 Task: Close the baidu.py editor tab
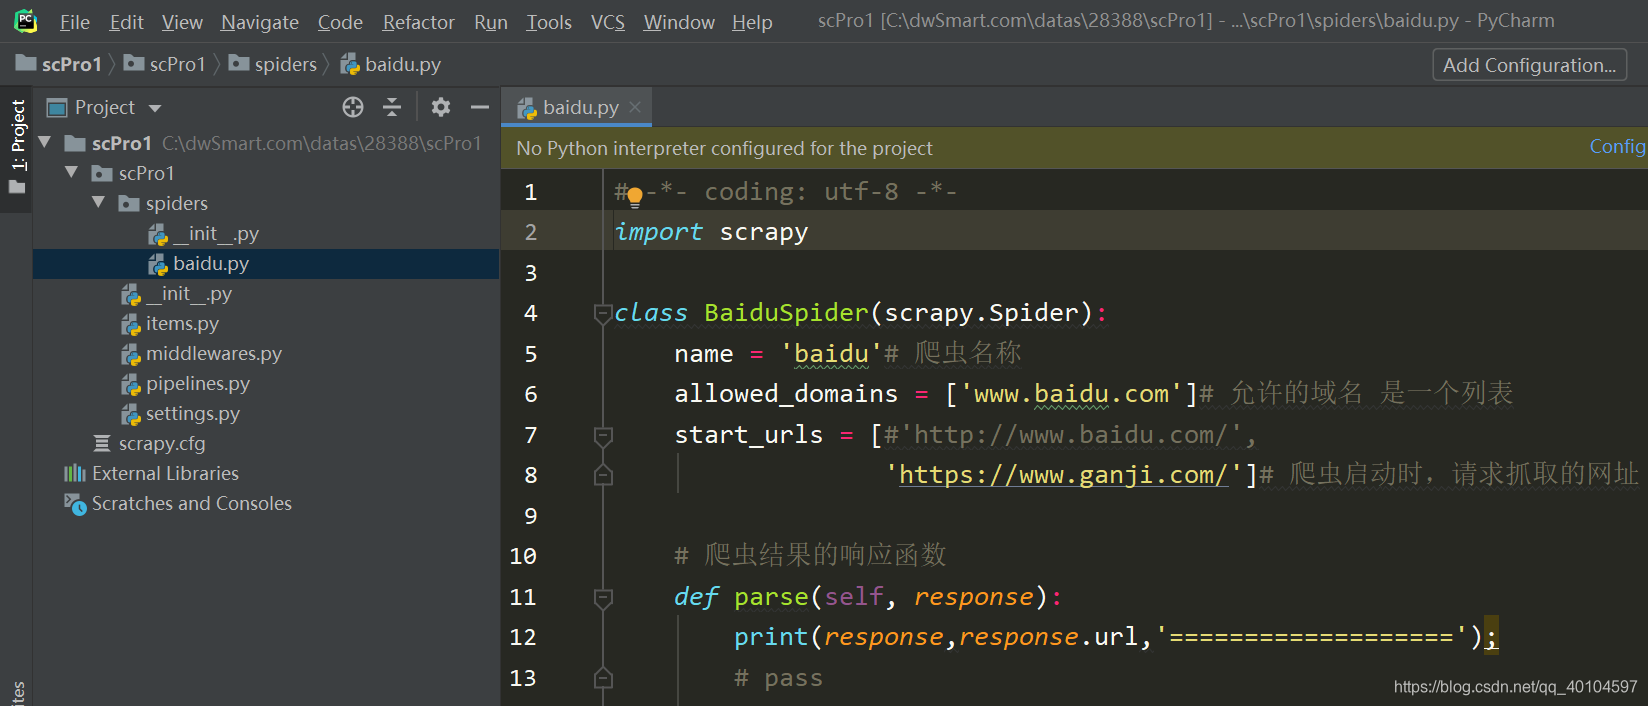[x=635, y=106]
